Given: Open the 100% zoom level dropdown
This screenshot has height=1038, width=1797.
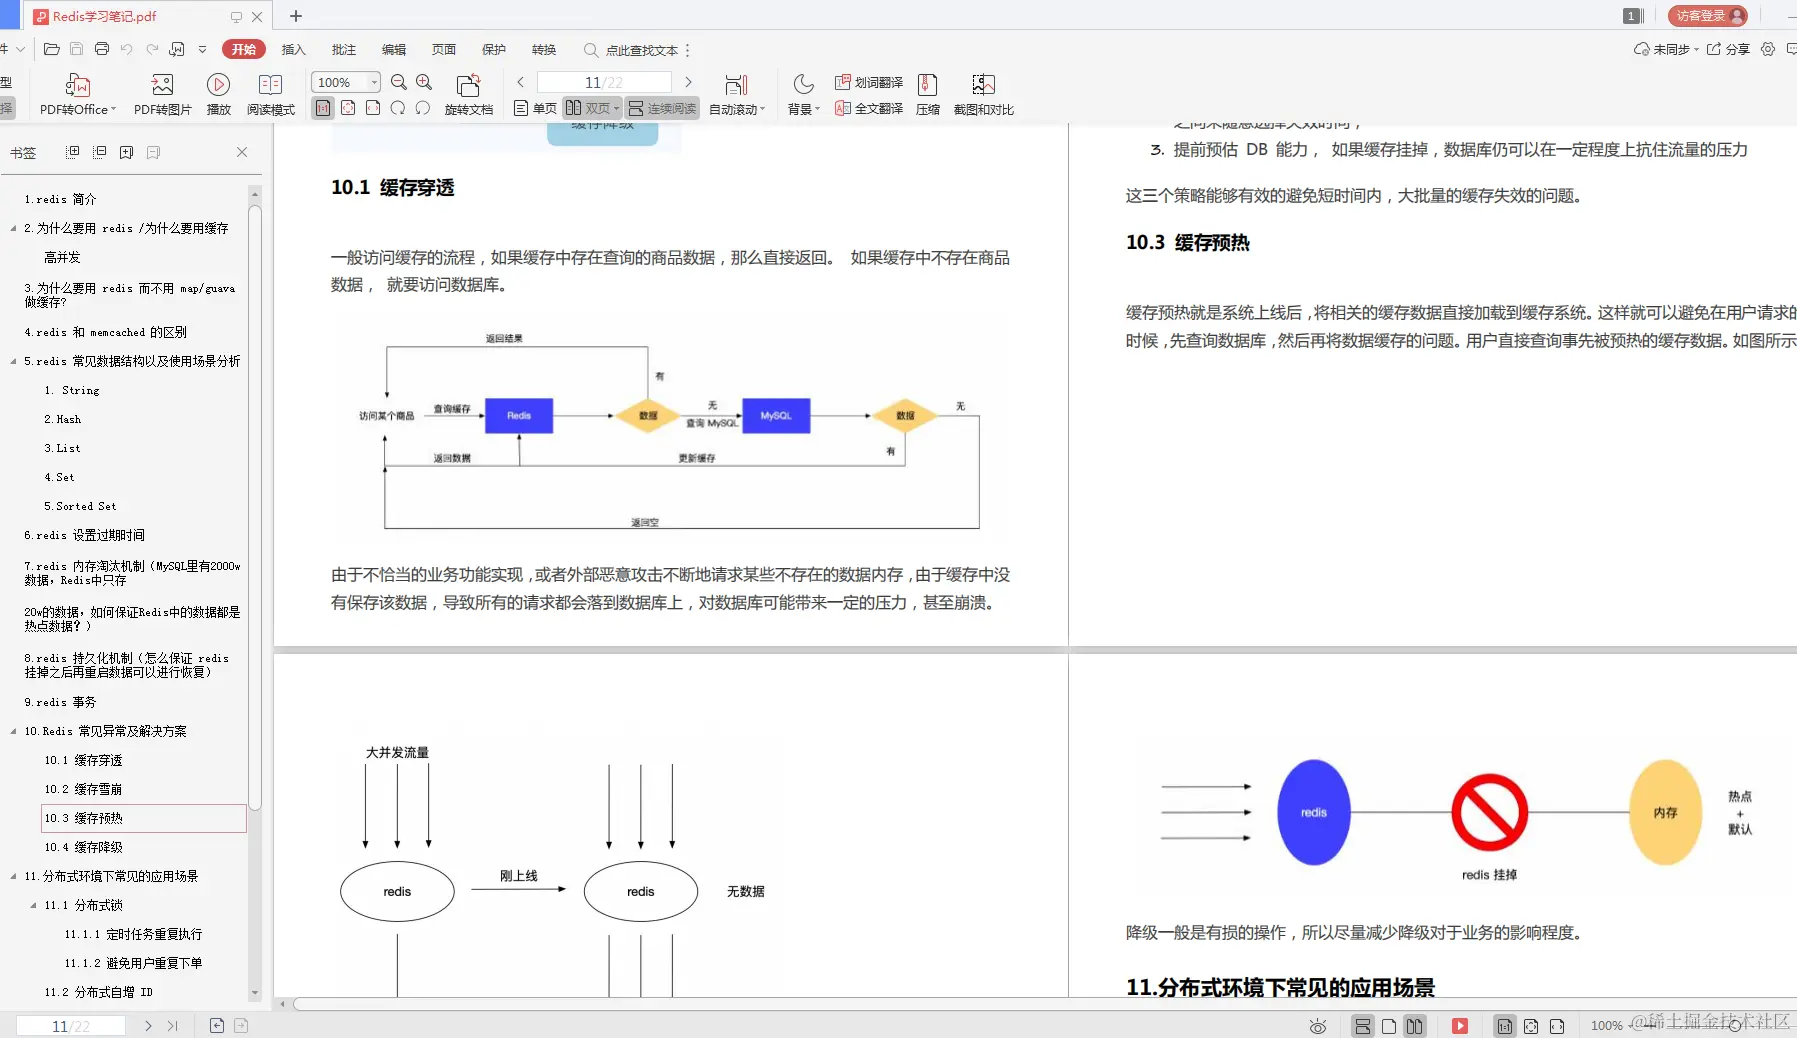Looking at the screenshot, I should point(344,82).
